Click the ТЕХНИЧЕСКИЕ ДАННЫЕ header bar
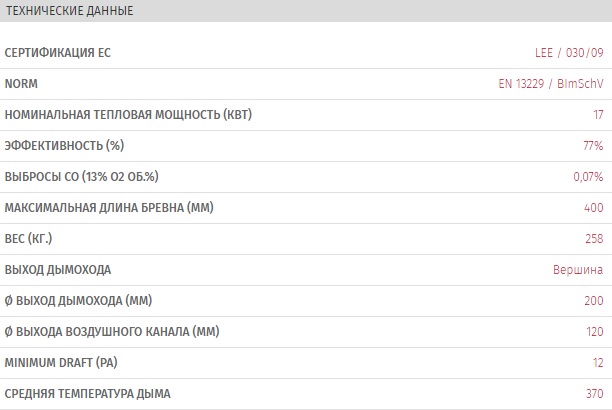Viewport: 612px width, 410px height. 306,11
